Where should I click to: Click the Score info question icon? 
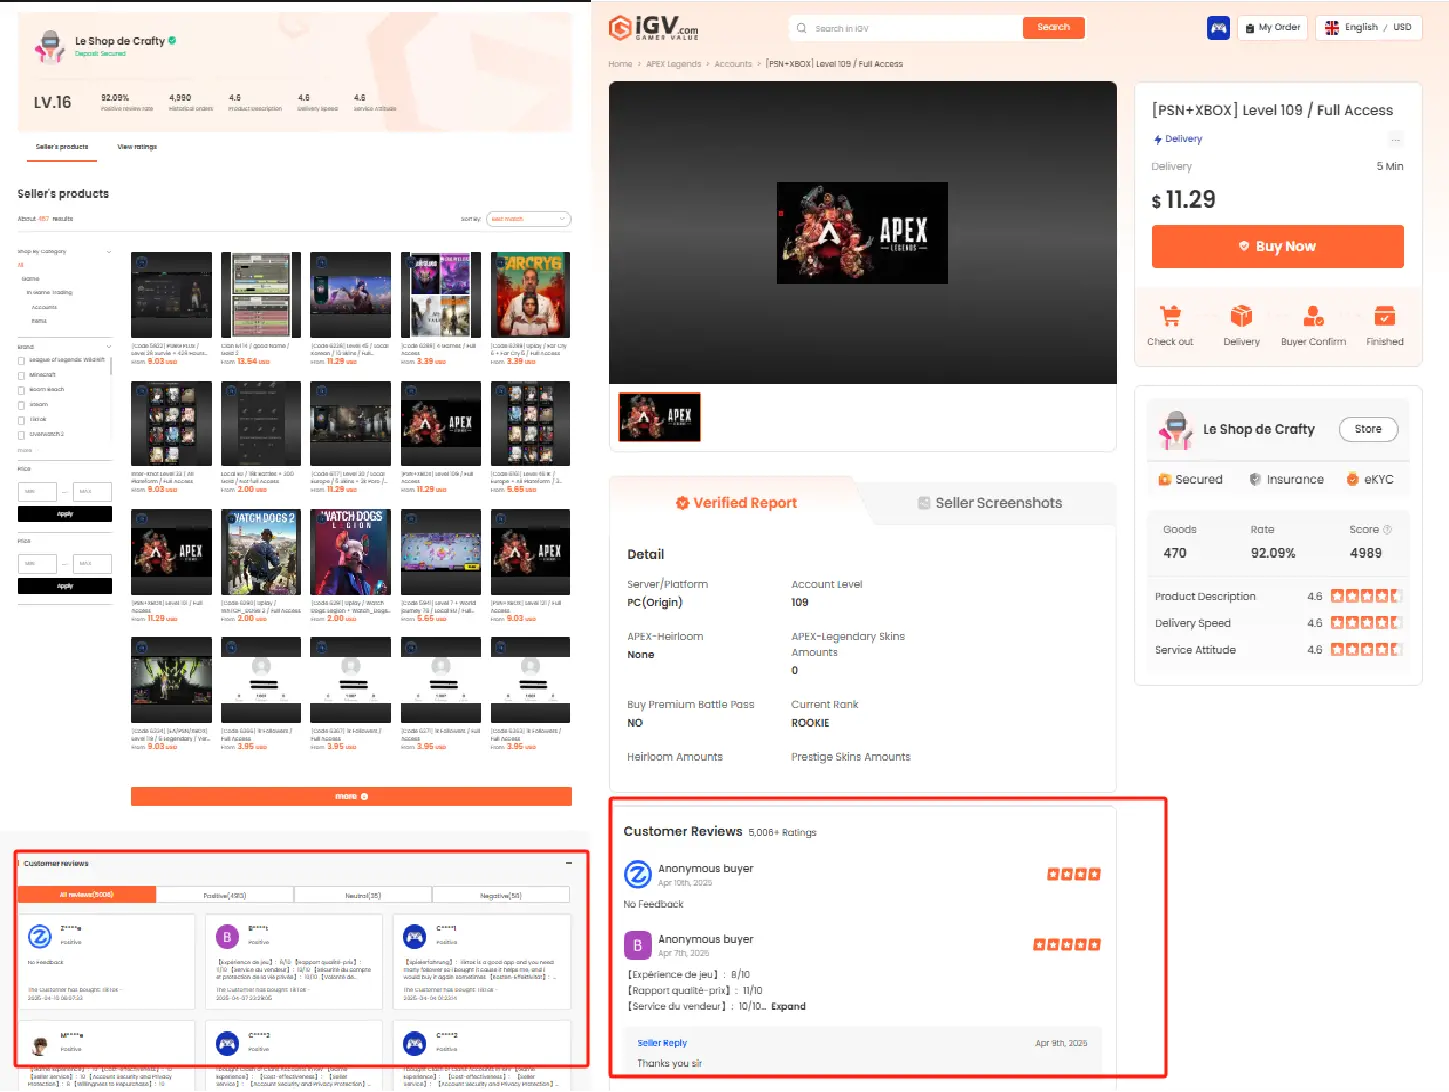[1387, 530]
